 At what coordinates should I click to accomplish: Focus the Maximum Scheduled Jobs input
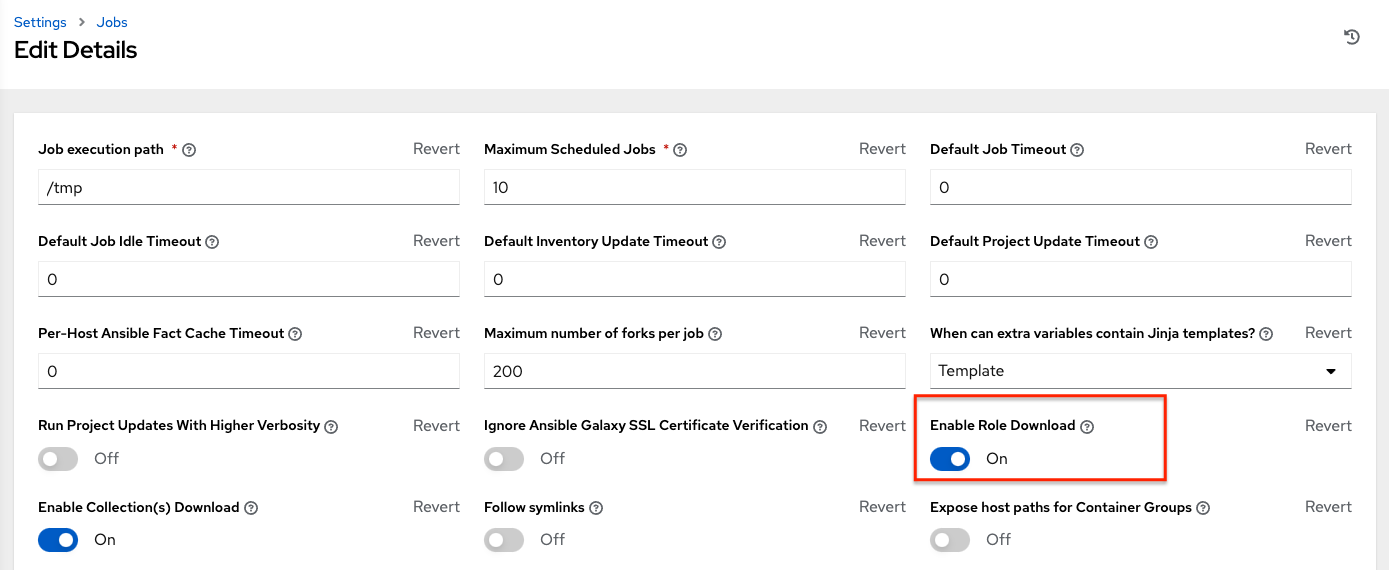click(694, 187)
